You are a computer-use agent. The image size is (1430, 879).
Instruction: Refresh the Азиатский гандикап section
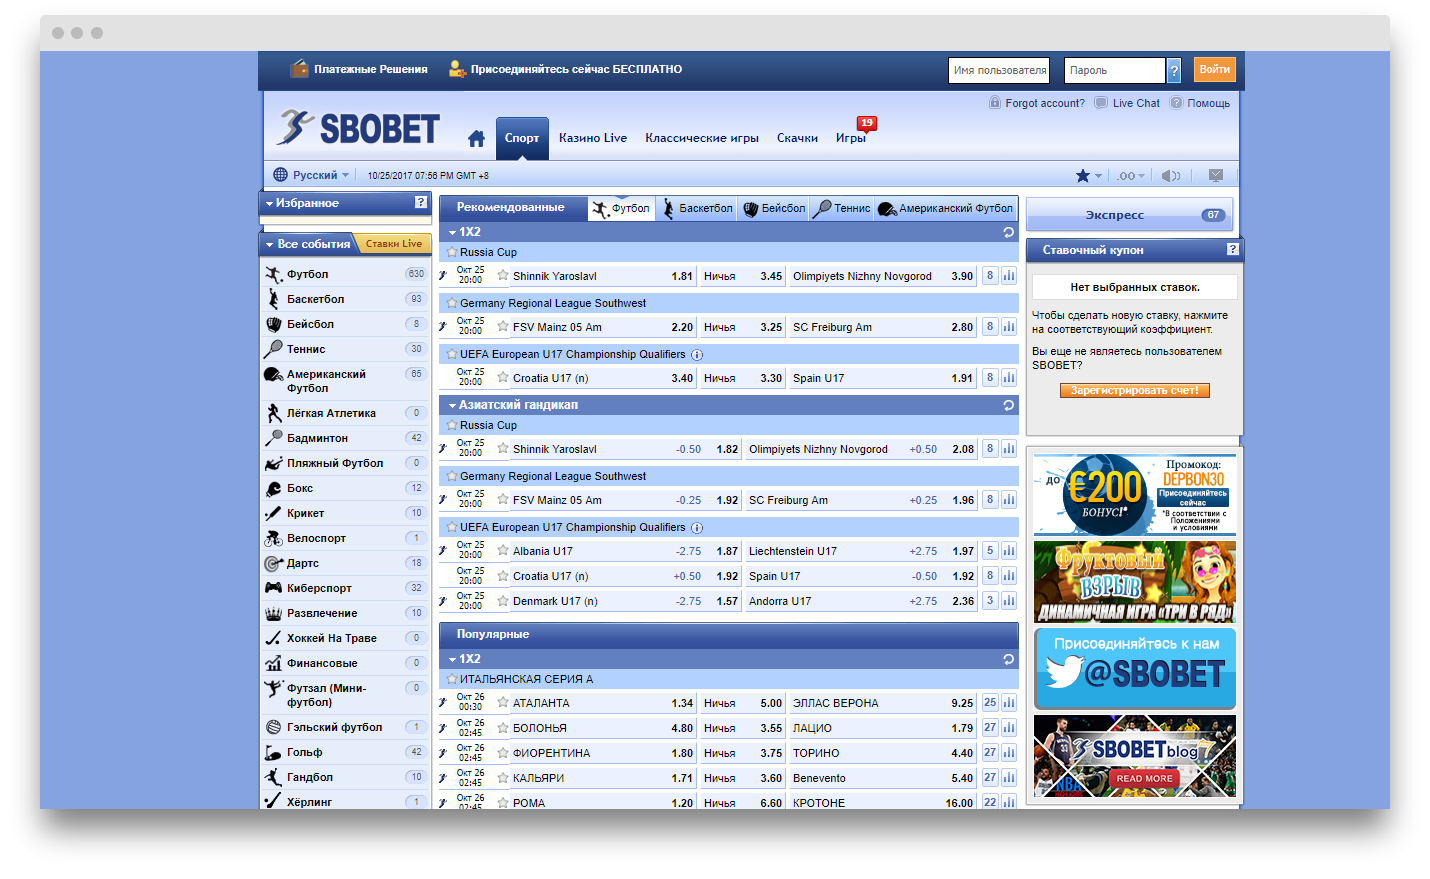coord(1008,405)
